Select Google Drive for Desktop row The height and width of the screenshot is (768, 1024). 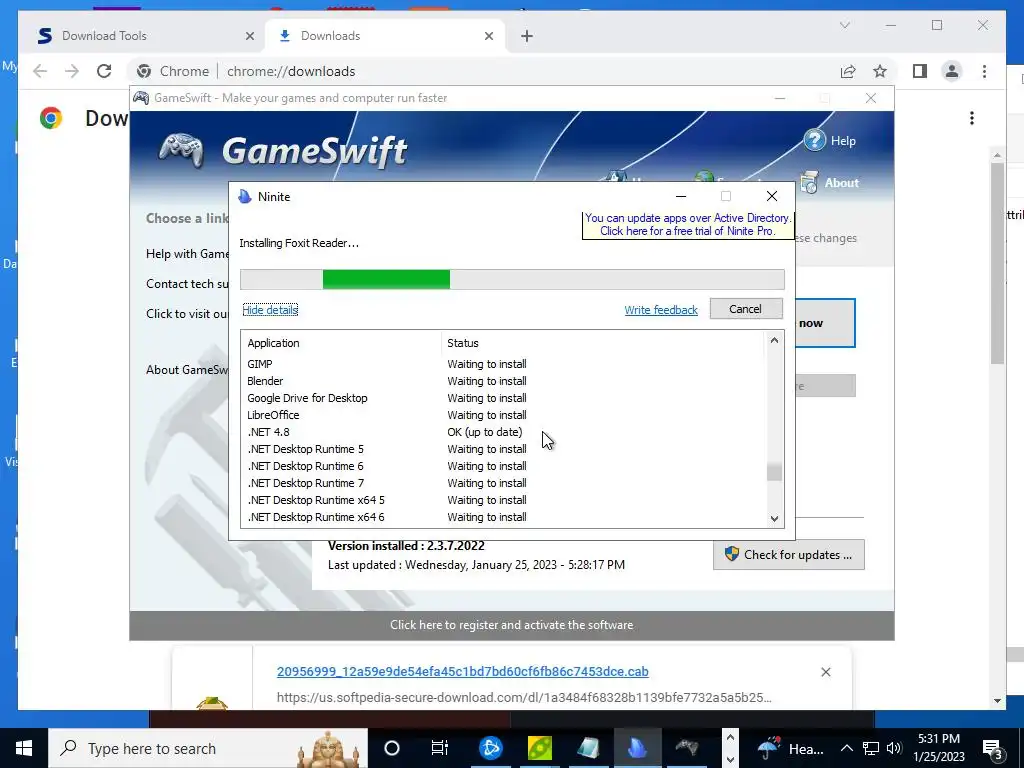503,398
